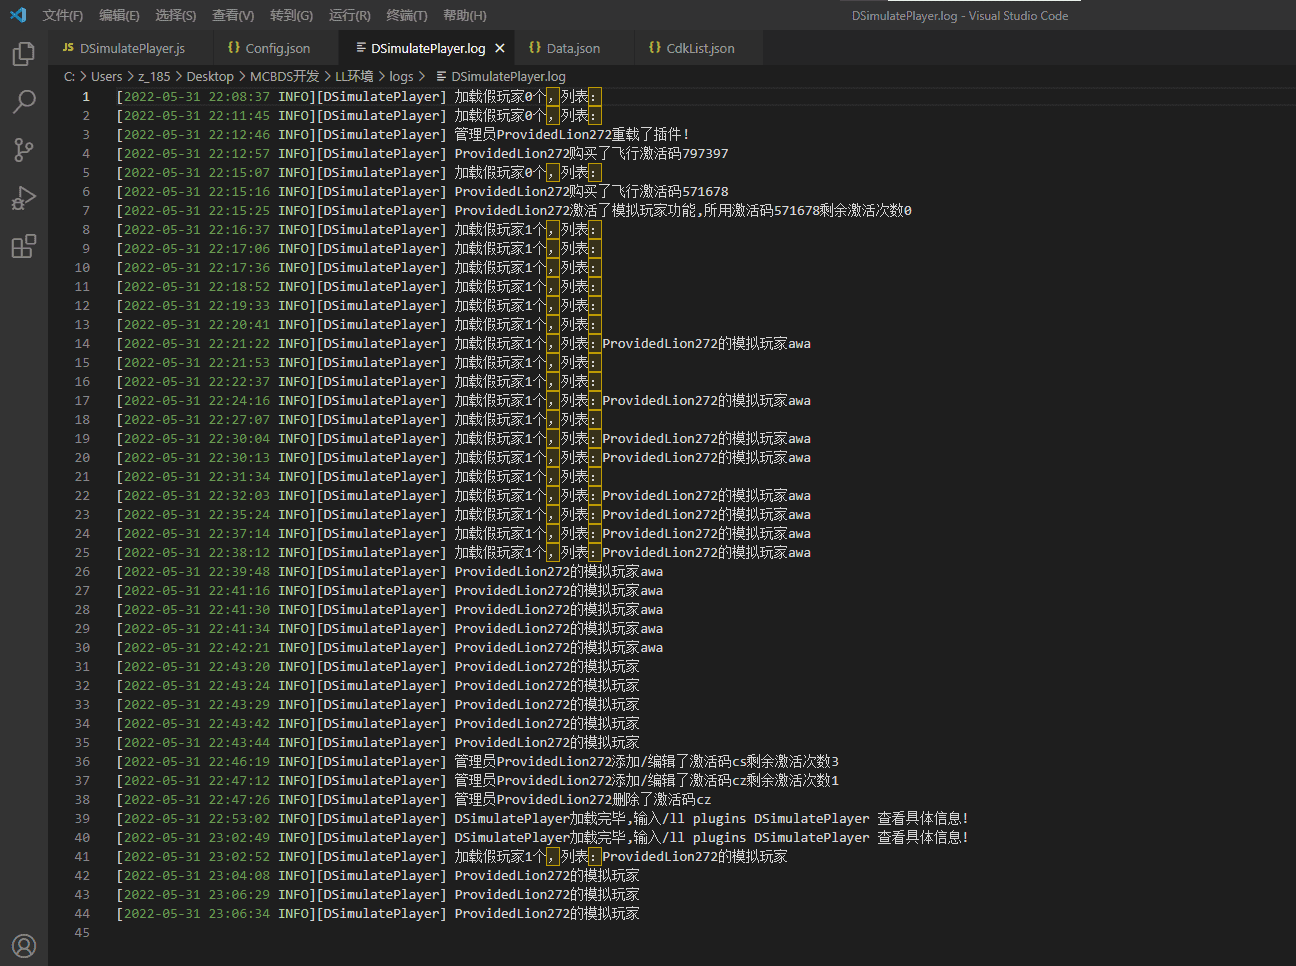Open the 运行(R) menu

(349, 15)
